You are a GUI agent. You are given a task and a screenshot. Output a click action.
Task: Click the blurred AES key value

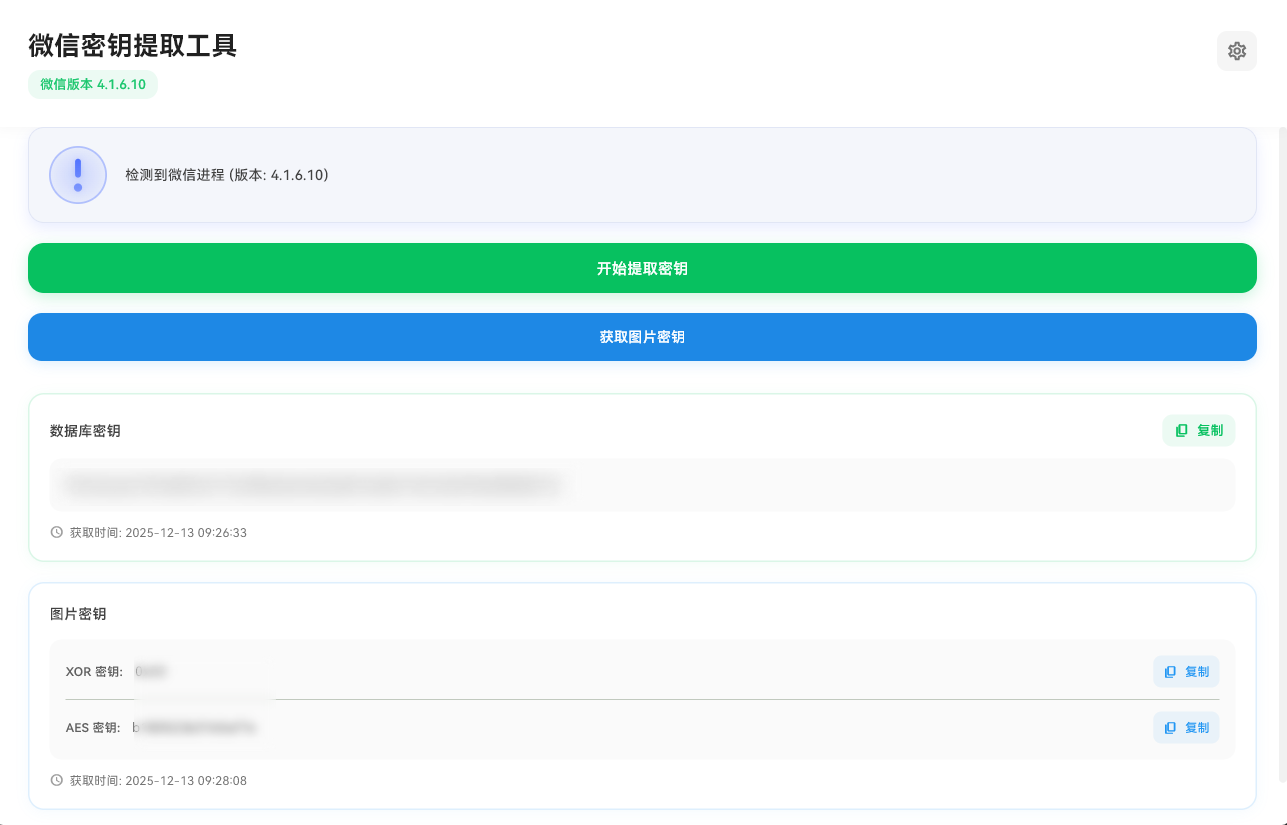(x=195, y=728)
